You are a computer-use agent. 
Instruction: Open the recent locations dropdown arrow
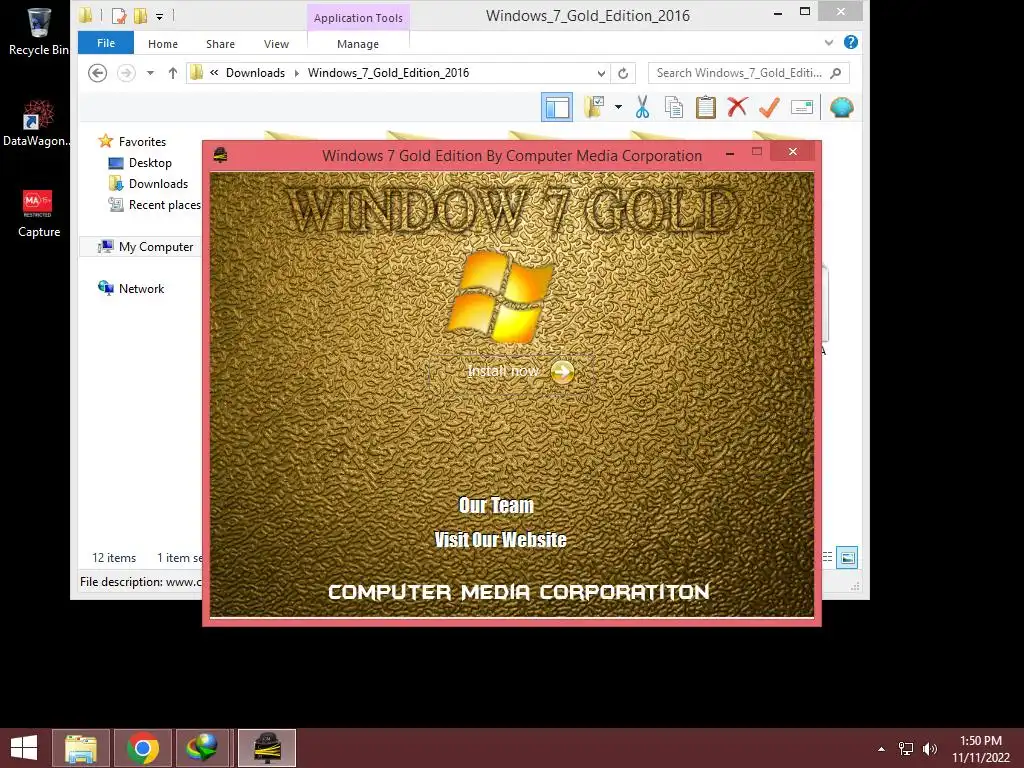[150, 73]
